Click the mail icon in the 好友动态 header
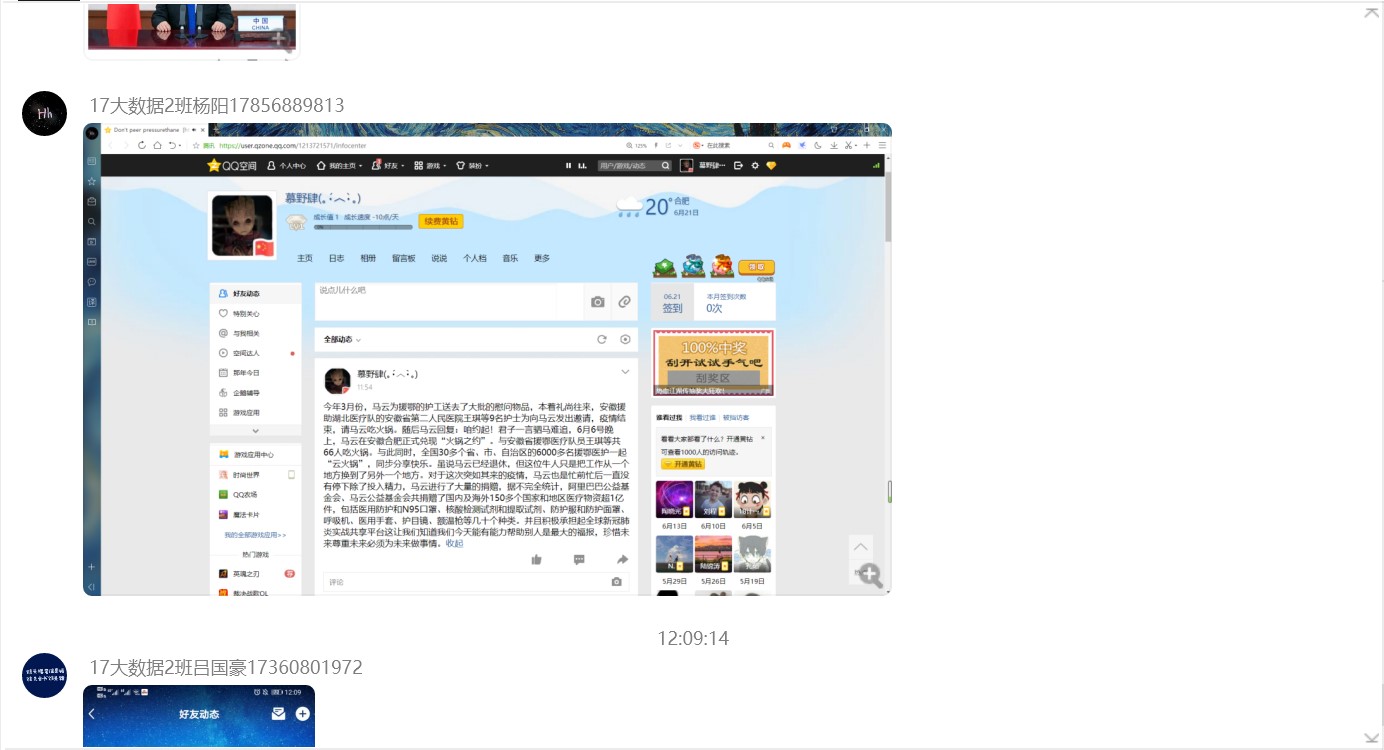 pos(279,714)
